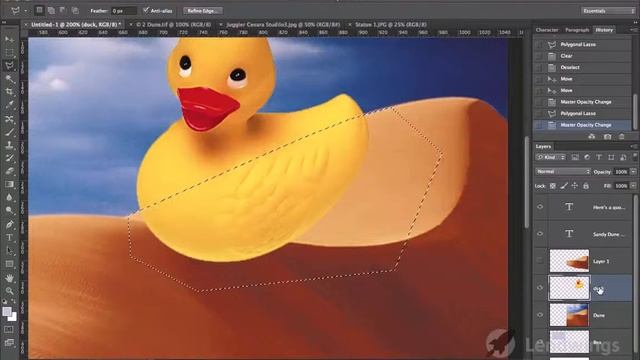Click New Selection mode in options bar
This screenshot has width=640, height=360.
click(39, 11)
